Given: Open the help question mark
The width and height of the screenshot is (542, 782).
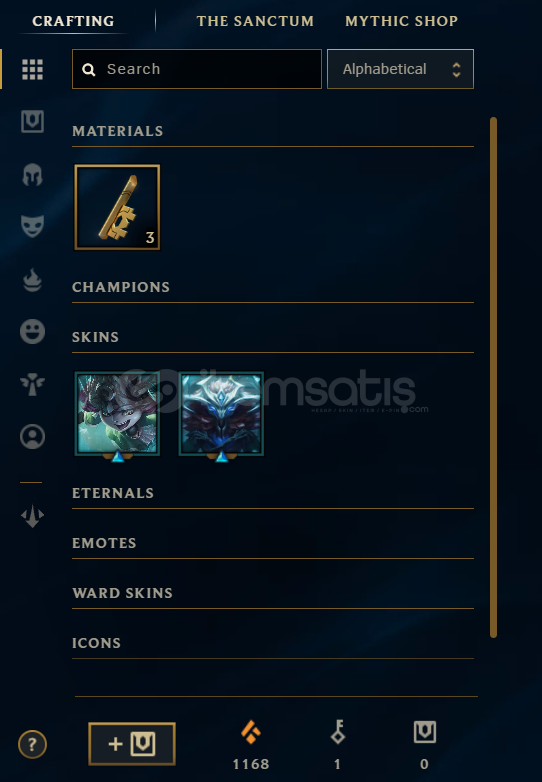Looking at the screenshot, I should 32,745.
